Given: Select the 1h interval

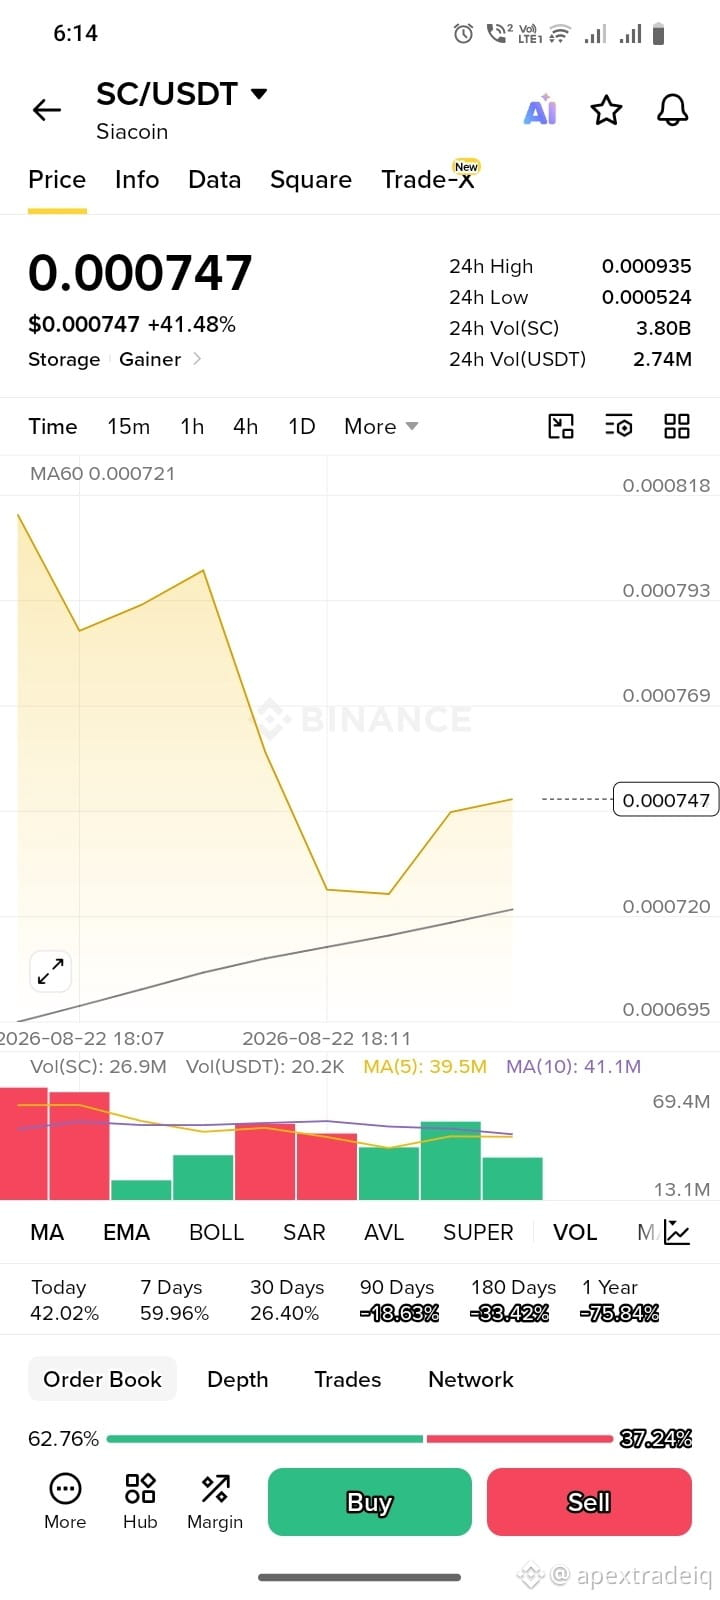Looking at the screenshot, I should click(x=192, y=427).
